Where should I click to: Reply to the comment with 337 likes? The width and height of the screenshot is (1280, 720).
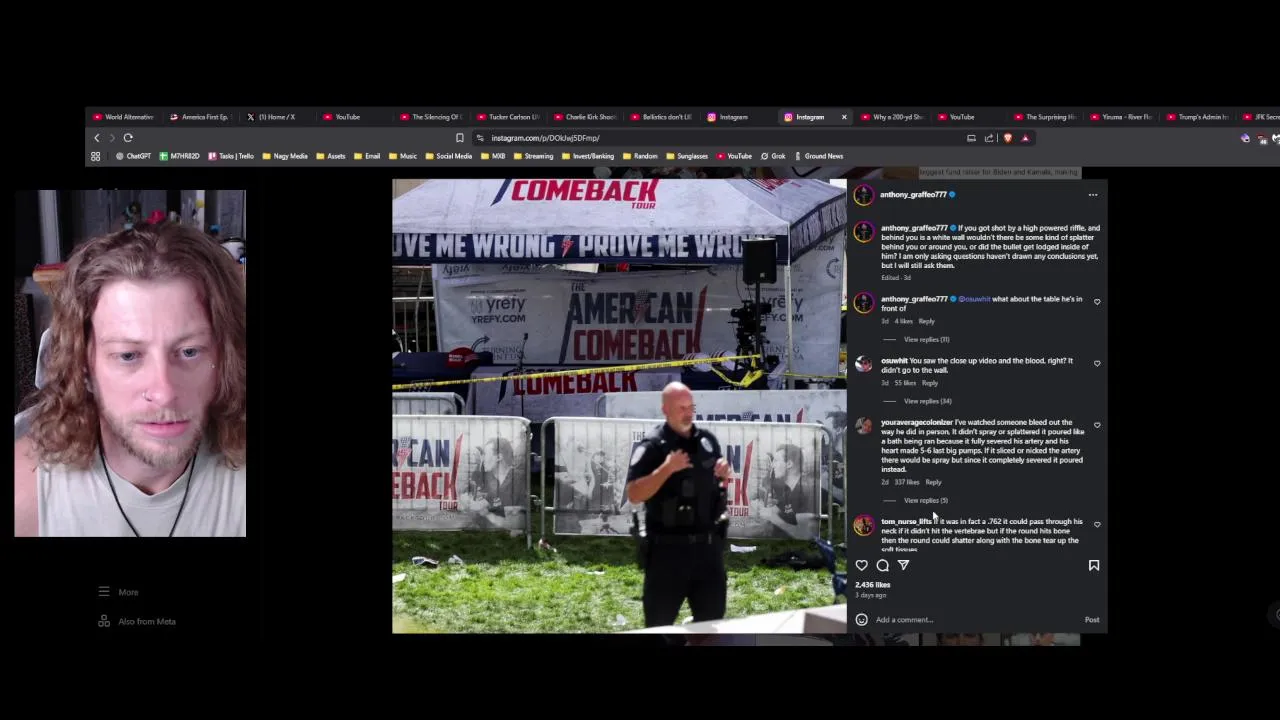(x=933, y=482)
